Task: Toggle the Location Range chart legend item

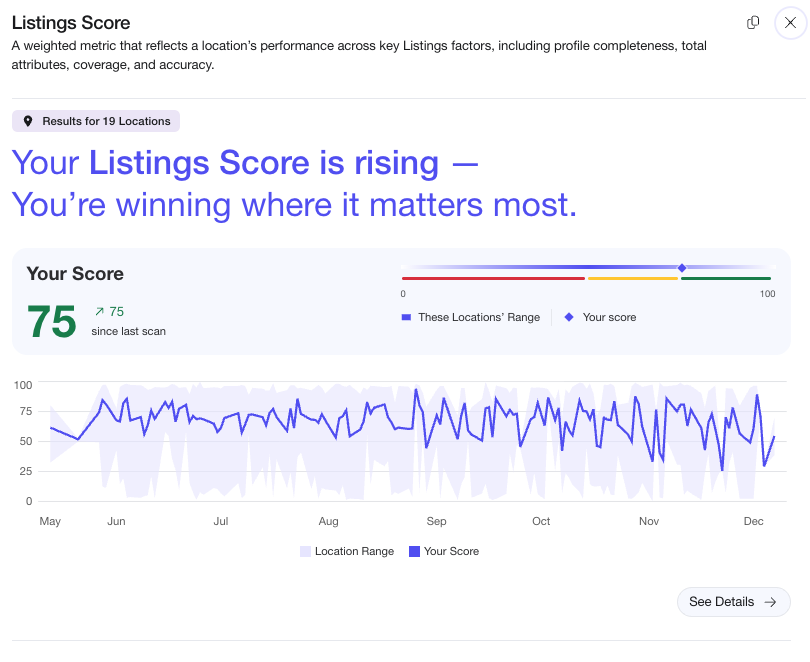Action: coord(346,551)
